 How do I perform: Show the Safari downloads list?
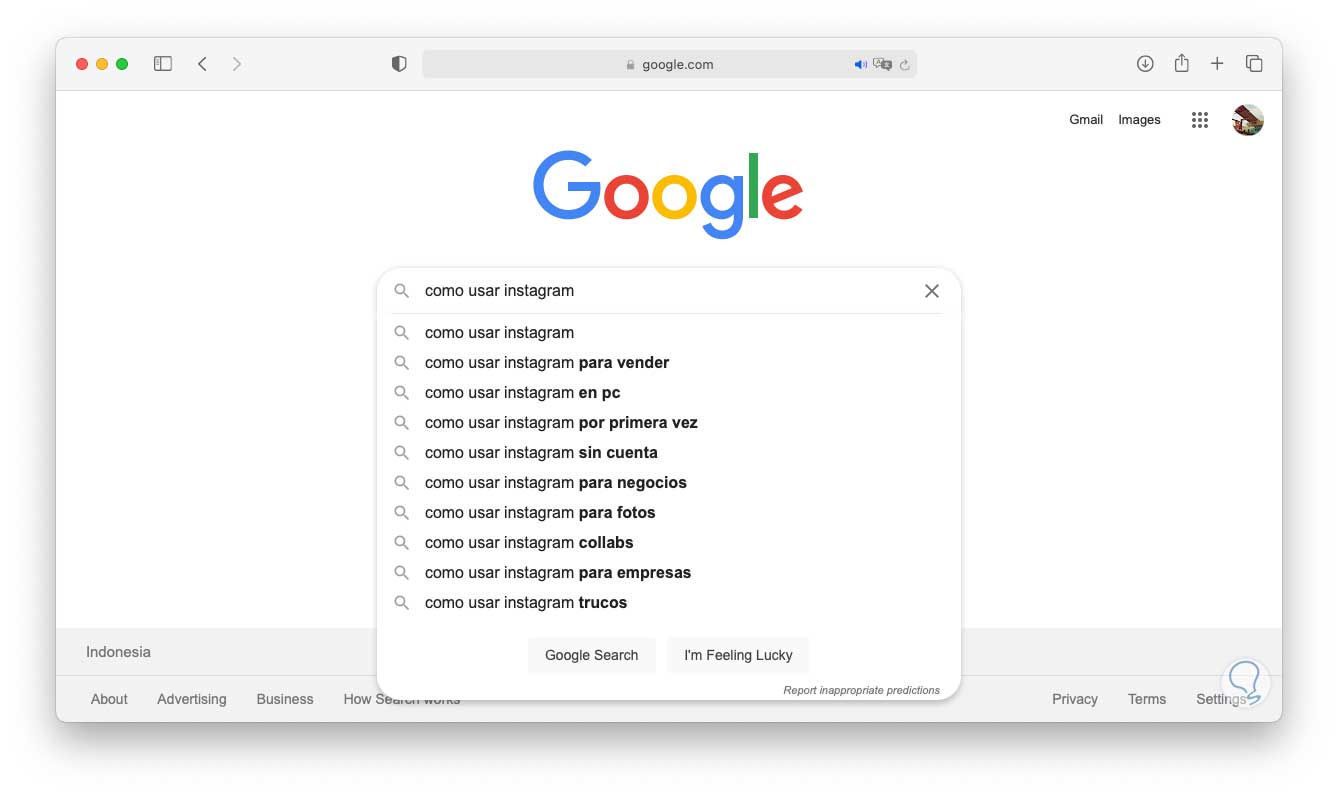[x=1145, y=64]
